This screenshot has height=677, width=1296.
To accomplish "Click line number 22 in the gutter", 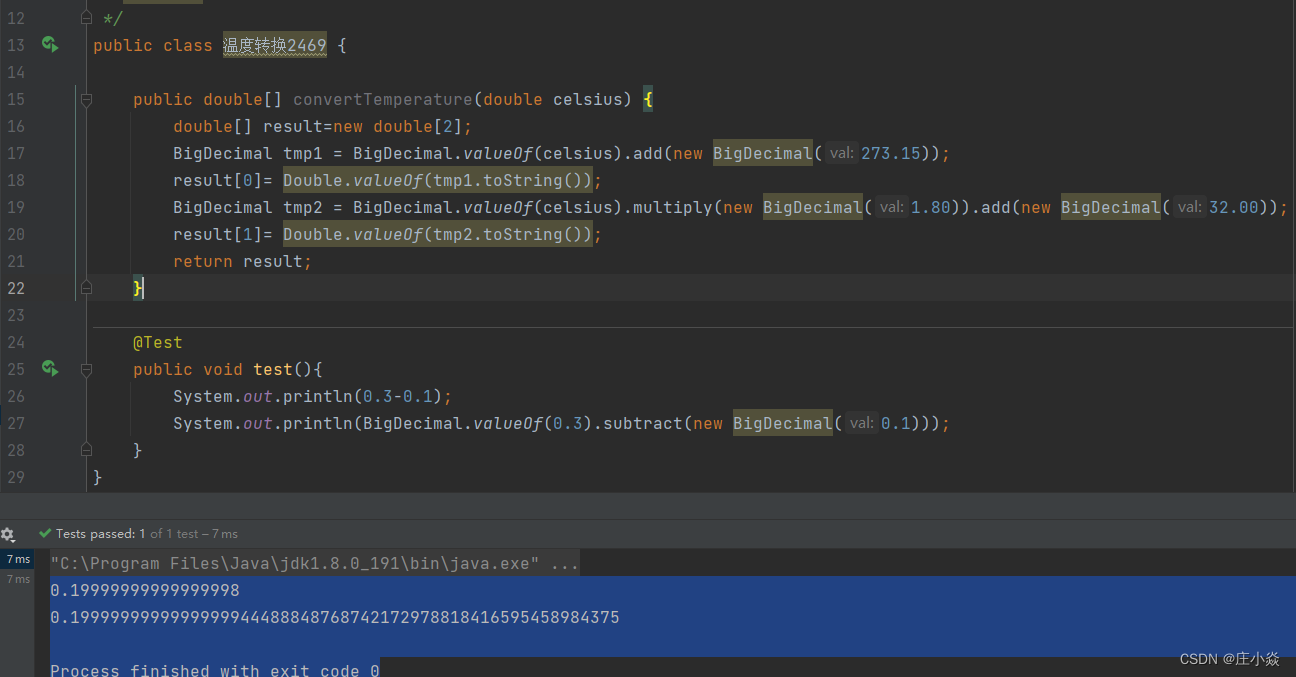I will coord(15,288).
